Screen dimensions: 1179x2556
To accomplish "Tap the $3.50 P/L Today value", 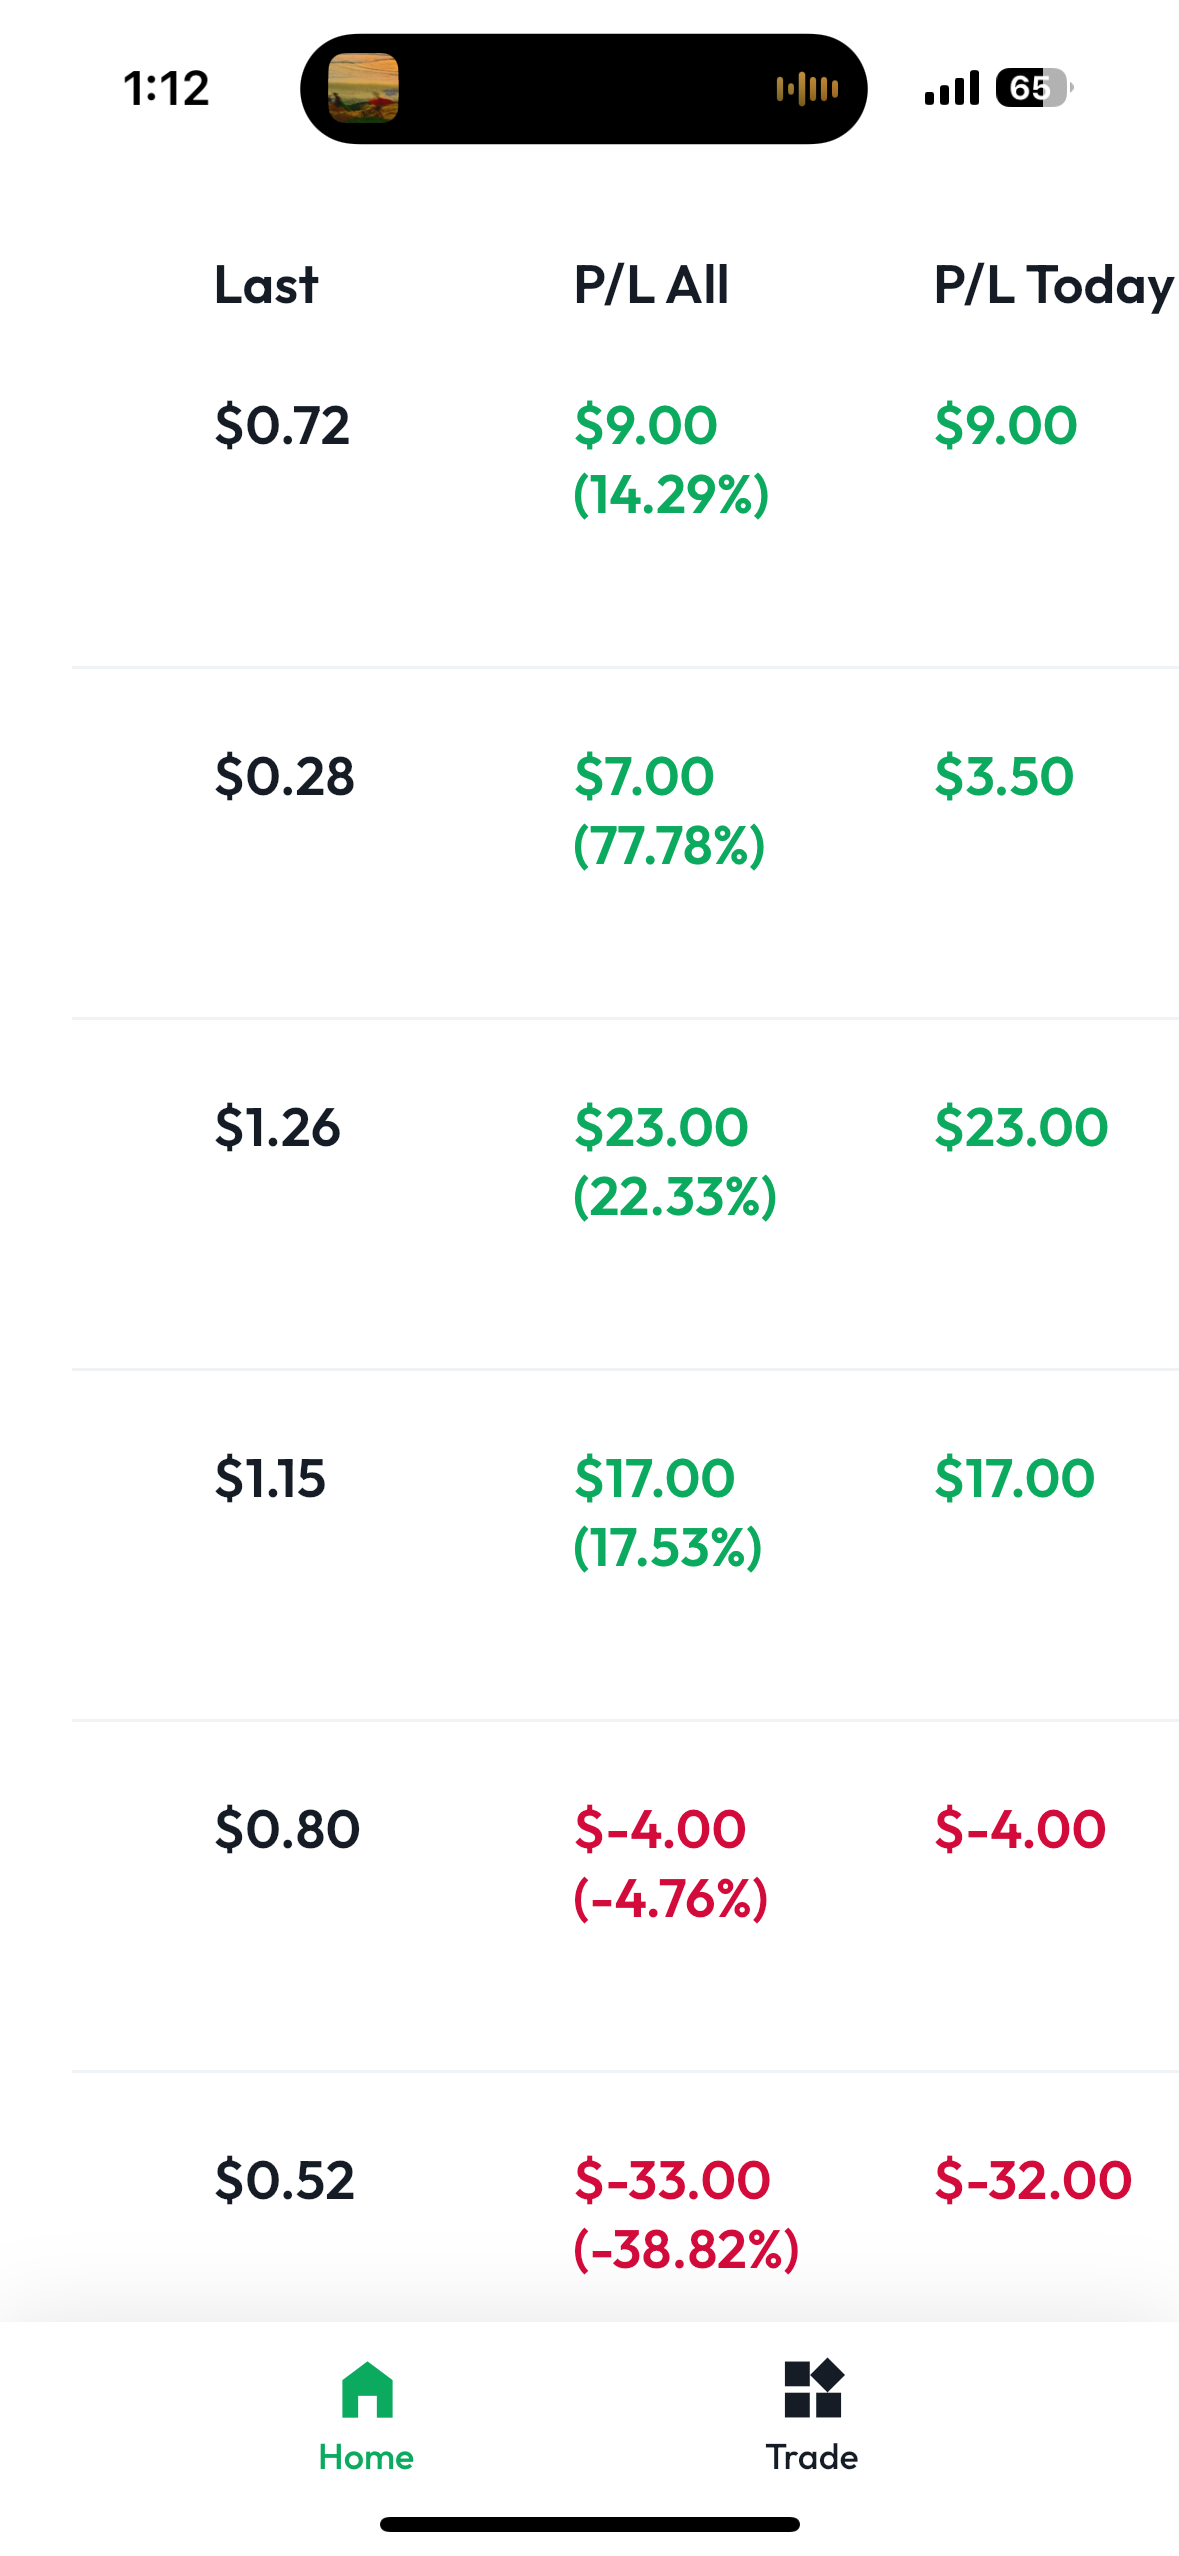I will (1004, 777).
